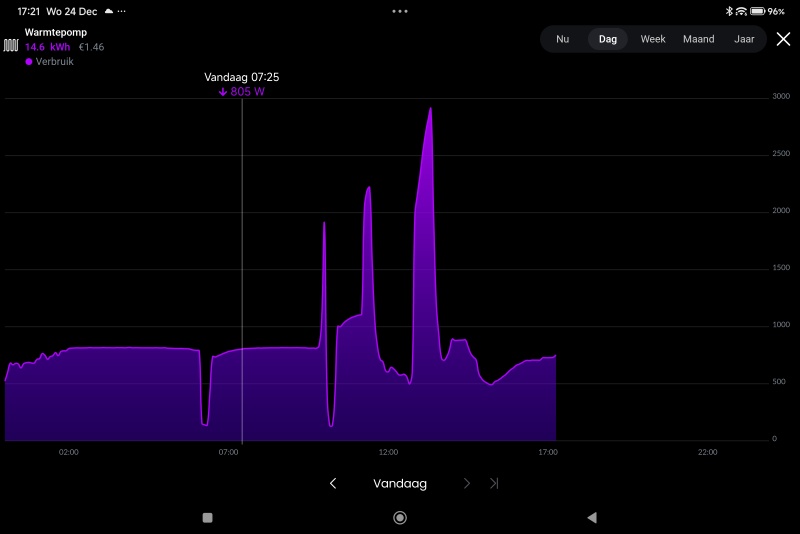Image resolution: width=800 pixels, height=534 pixels.
Task: Tap the Android home circle button
Action: (400, 518)
